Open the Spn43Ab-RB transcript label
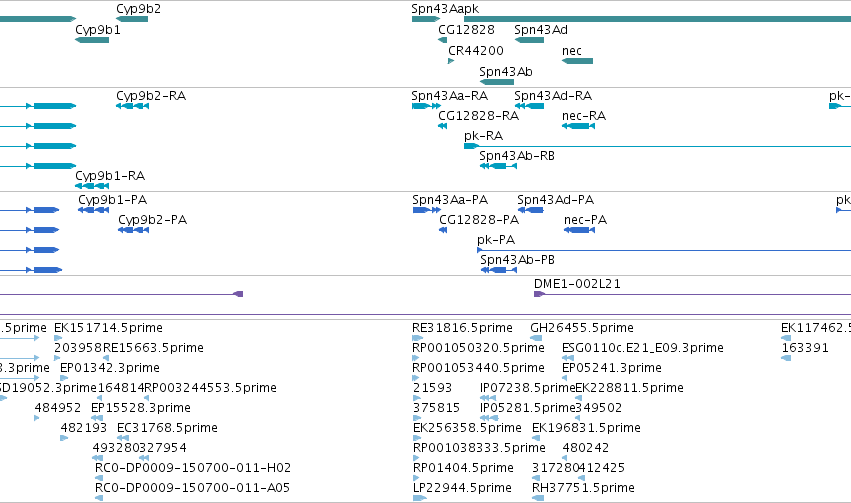This screenshot has width=851, height=503. (517, 156)
